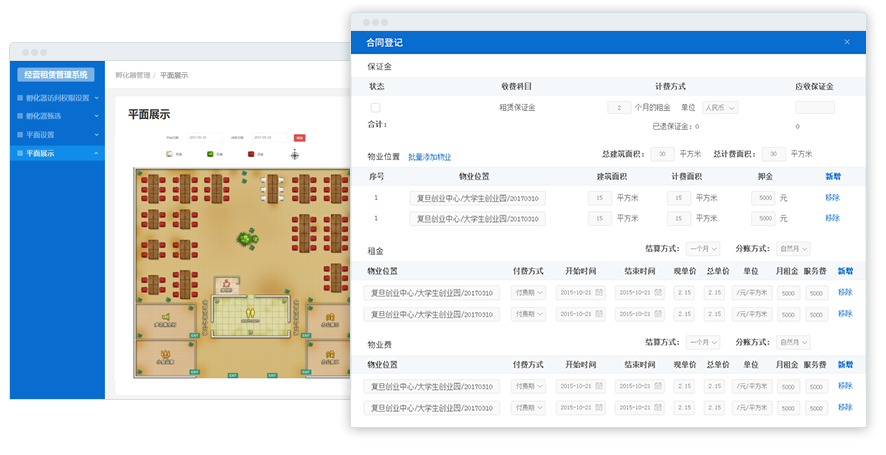
Task: Close the 合同登记 dialog with X
Action: 847,42
